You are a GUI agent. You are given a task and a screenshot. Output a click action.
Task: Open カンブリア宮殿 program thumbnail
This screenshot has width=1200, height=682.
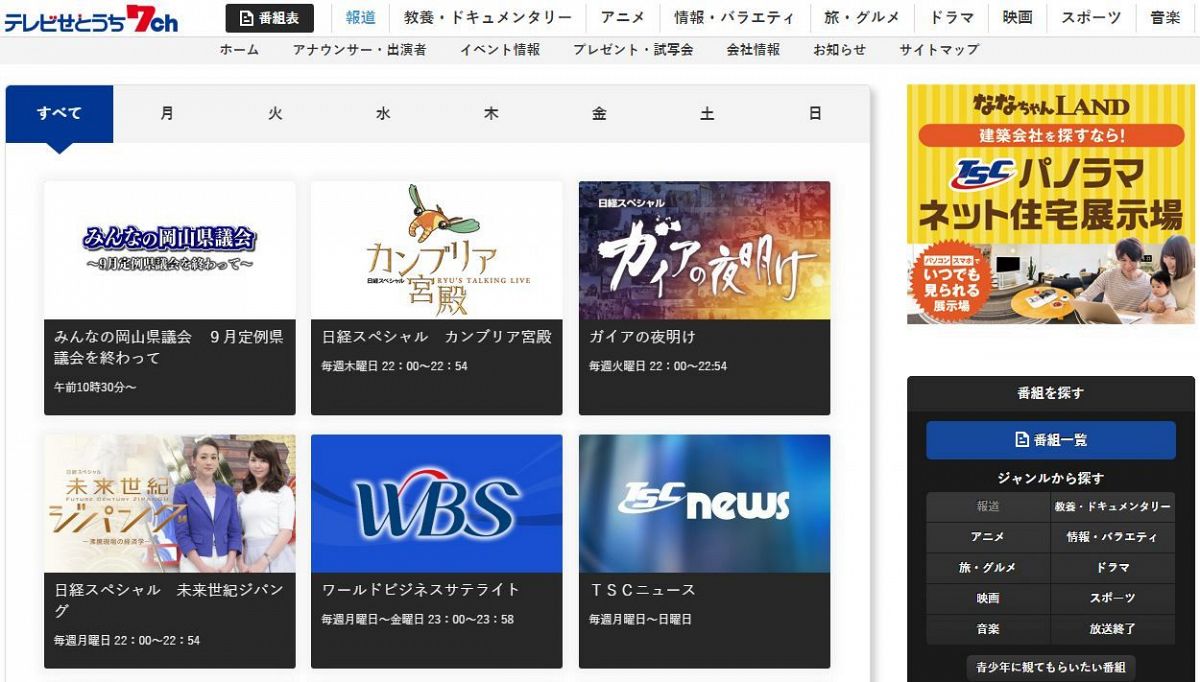tap(437, 250)
